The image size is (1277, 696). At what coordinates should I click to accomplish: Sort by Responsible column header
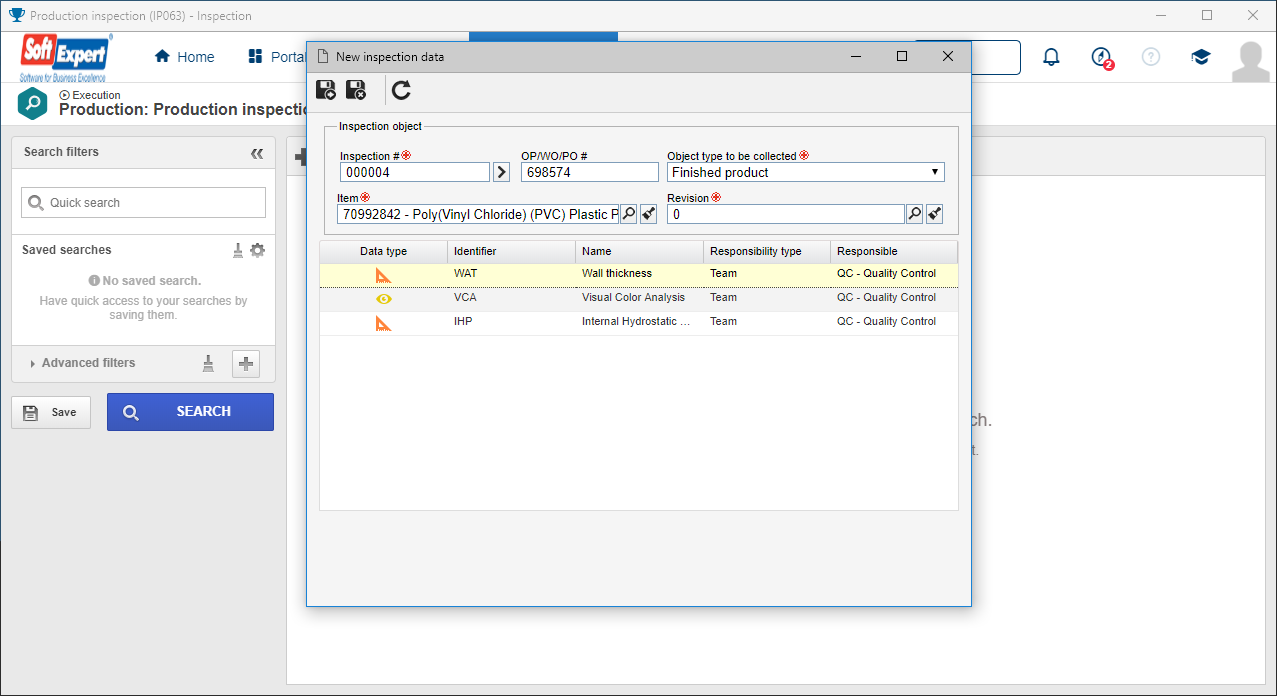[x=894, y=251]
